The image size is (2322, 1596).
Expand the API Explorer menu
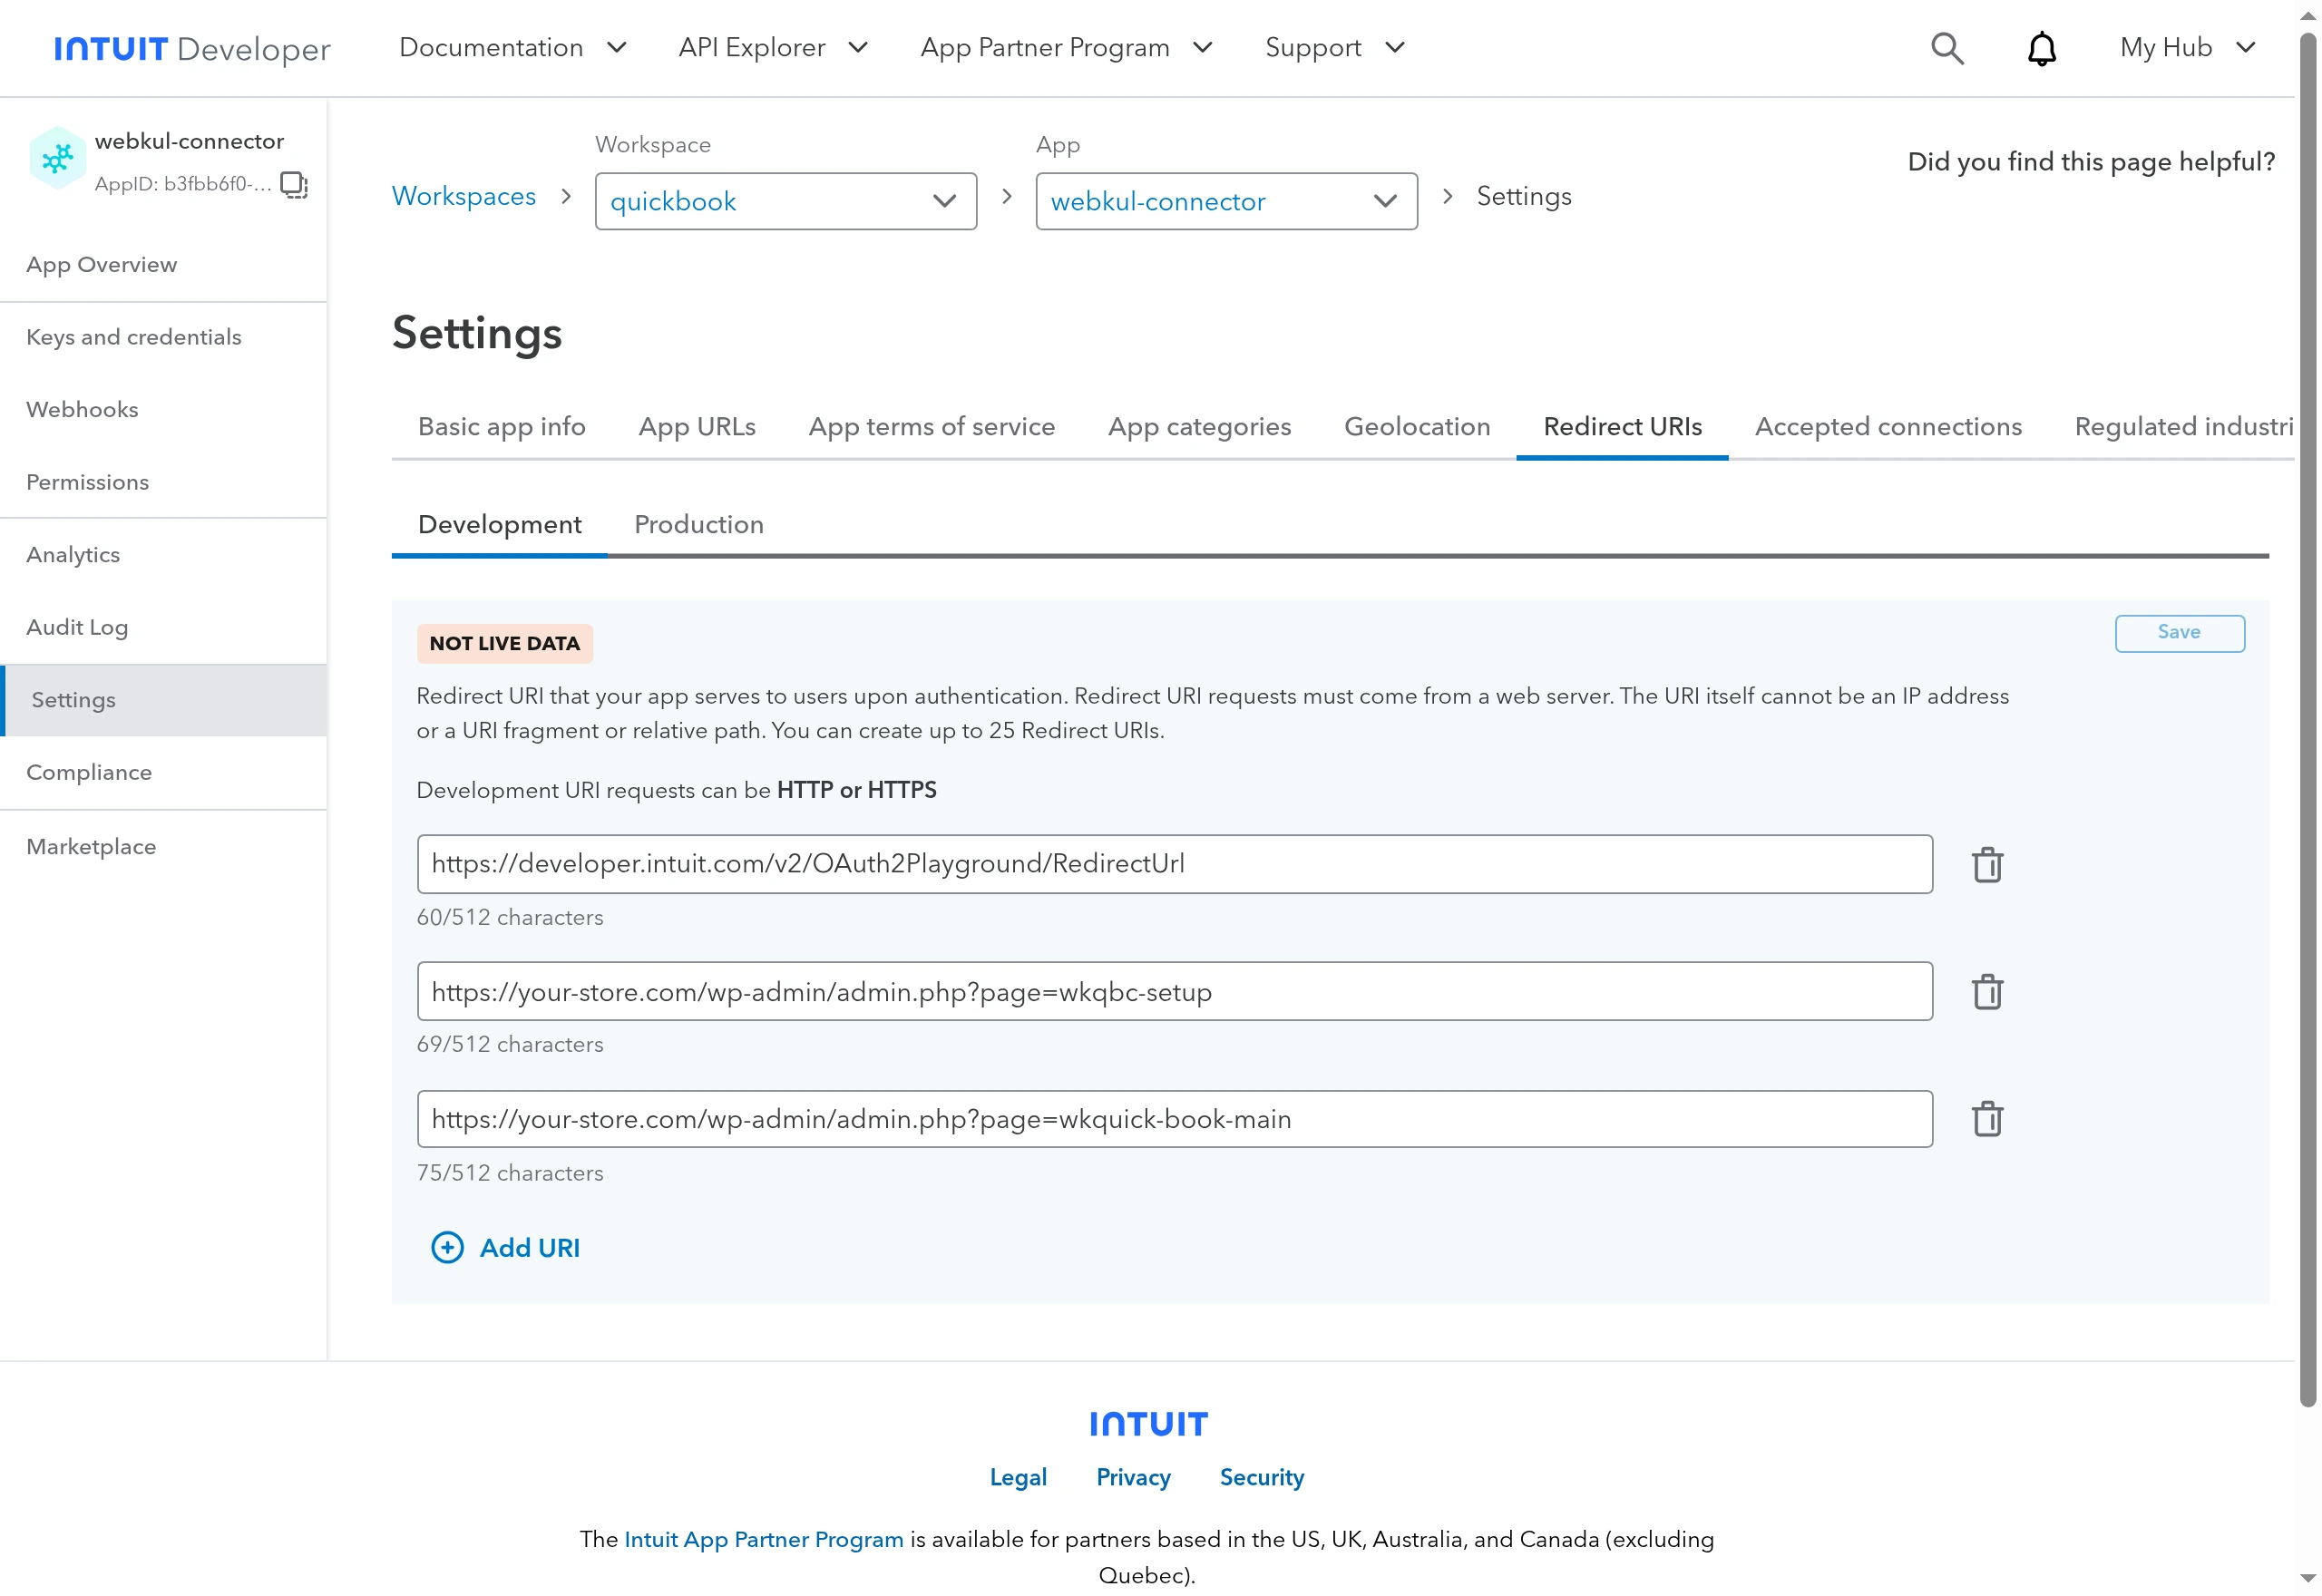(x=773, y=47)
